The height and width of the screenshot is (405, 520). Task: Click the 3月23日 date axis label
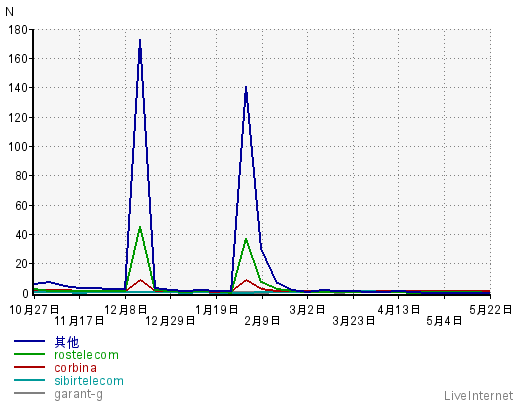[354, 321]
